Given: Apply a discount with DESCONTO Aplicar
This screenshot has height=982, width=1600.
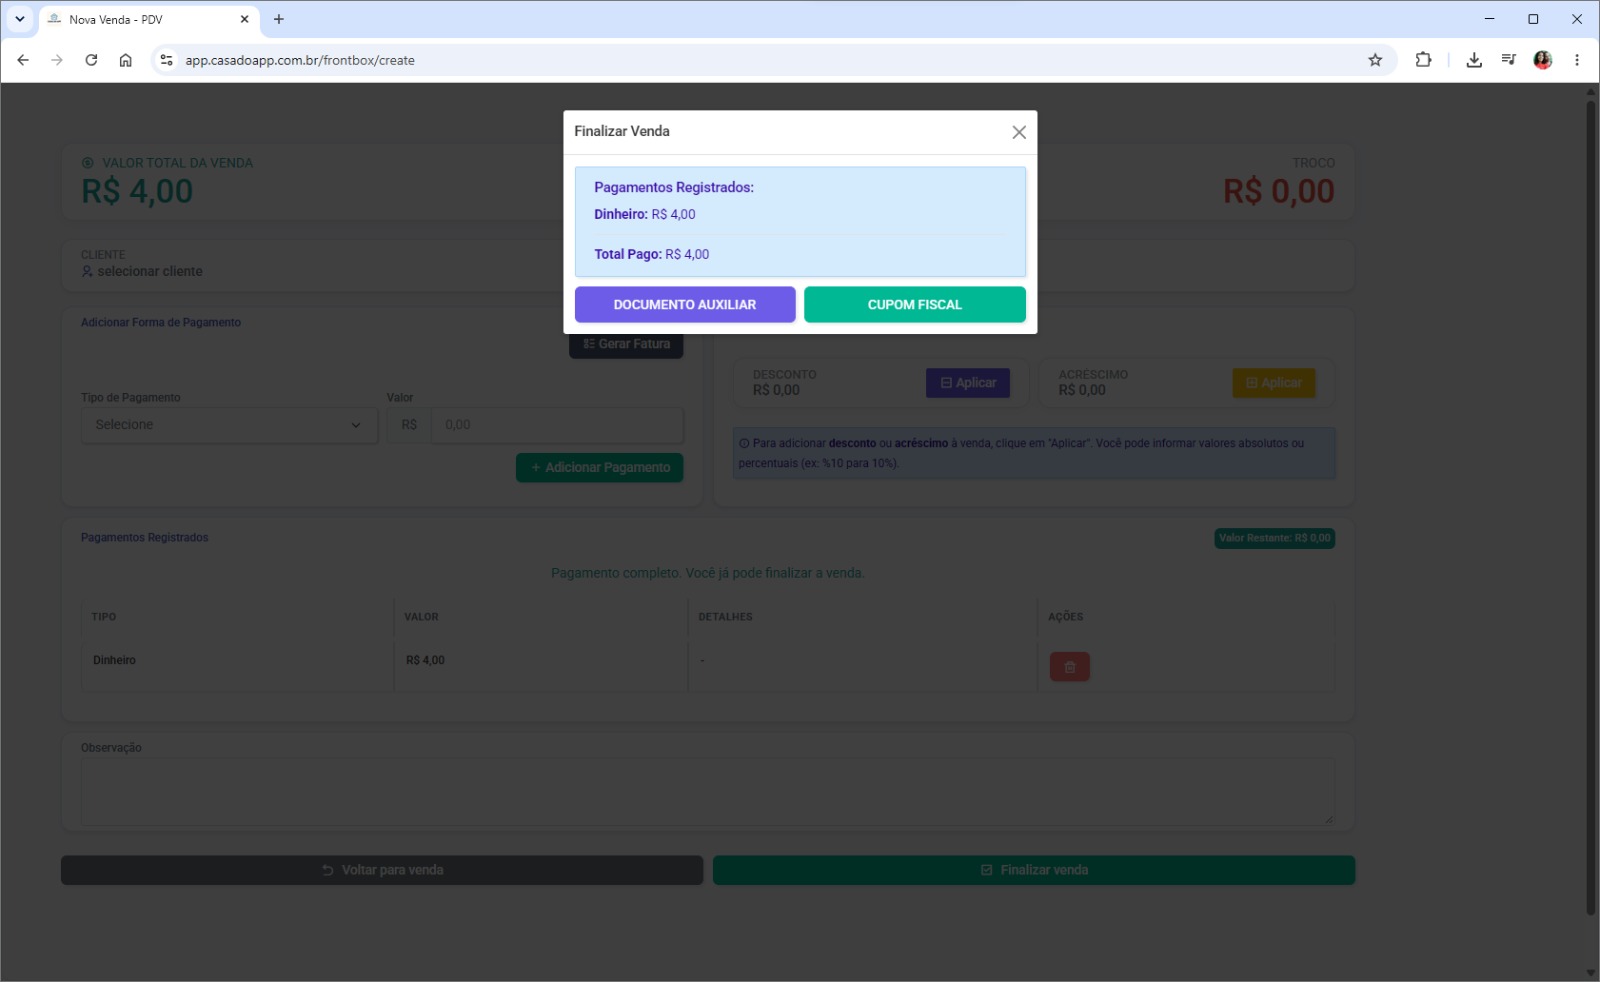Looking at the screenshot, I should point(968,383).
